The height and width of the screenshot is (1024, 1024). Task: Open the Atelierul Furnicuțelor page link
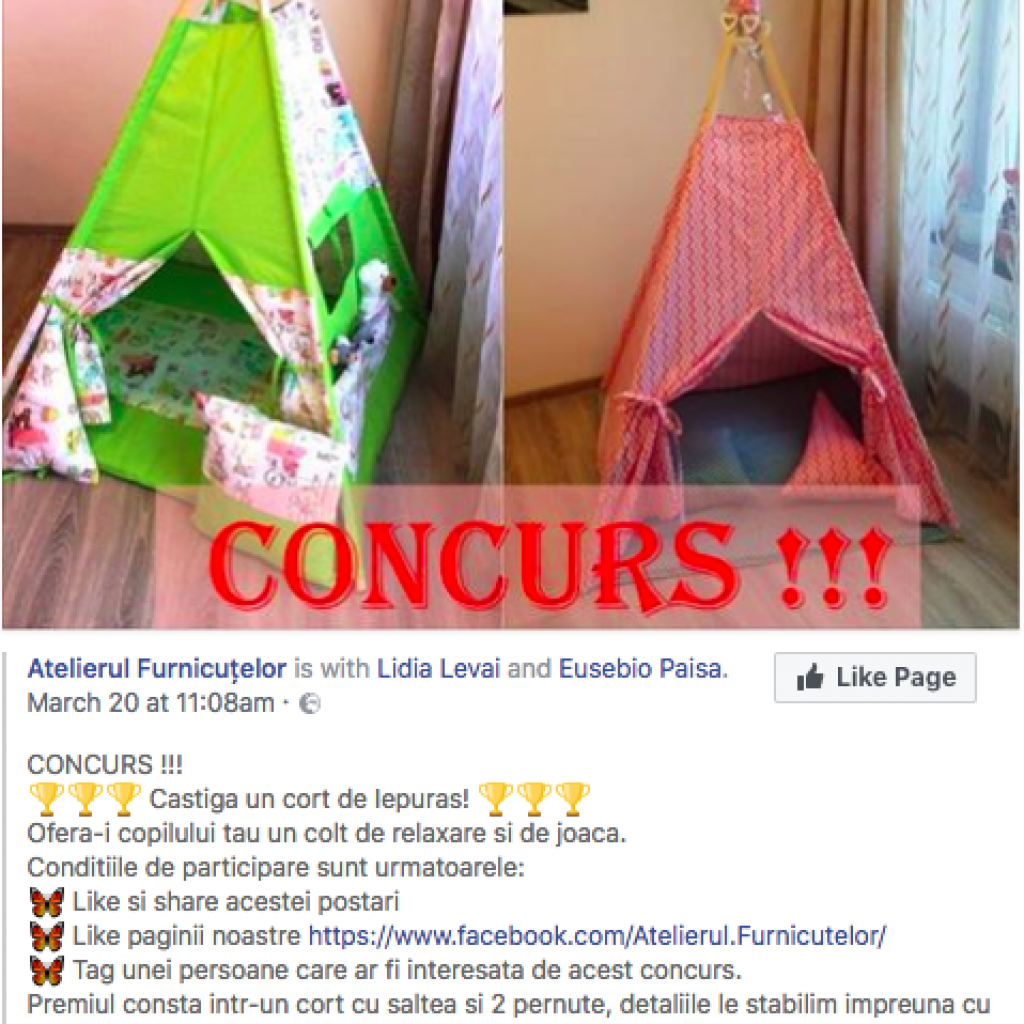click(x=157, y=669)
